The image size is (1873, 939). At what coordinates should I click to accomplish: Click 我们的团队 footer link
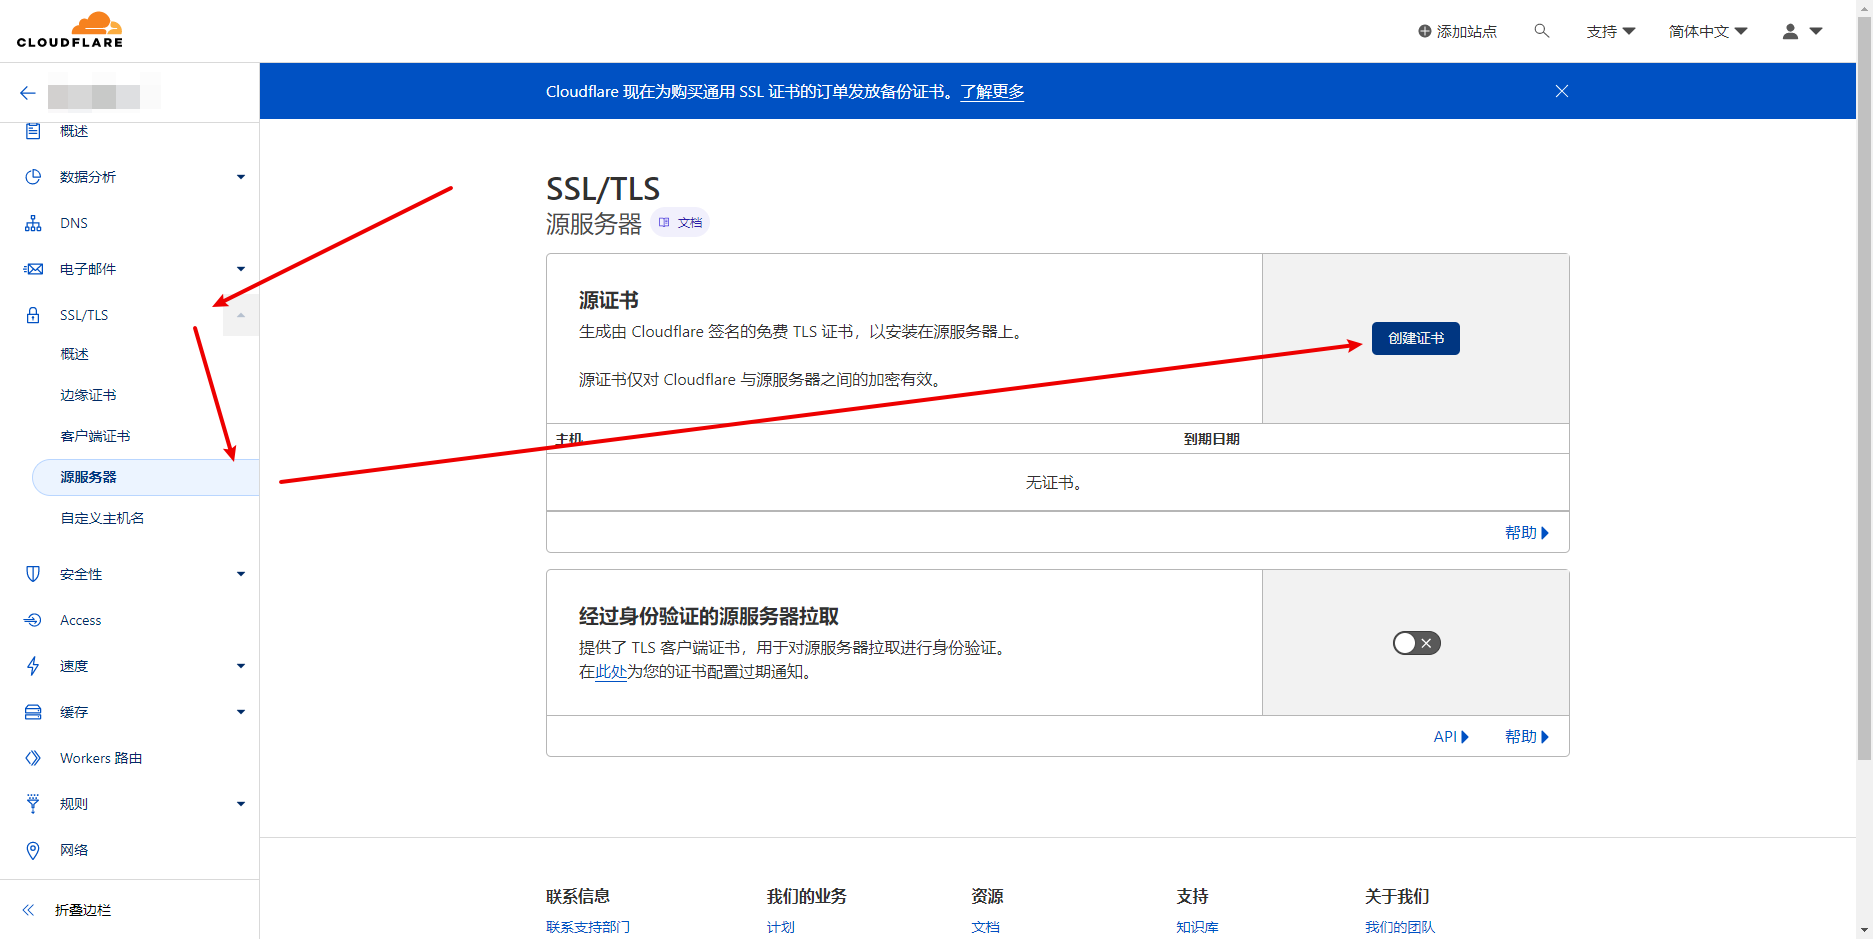[1400, 927]
